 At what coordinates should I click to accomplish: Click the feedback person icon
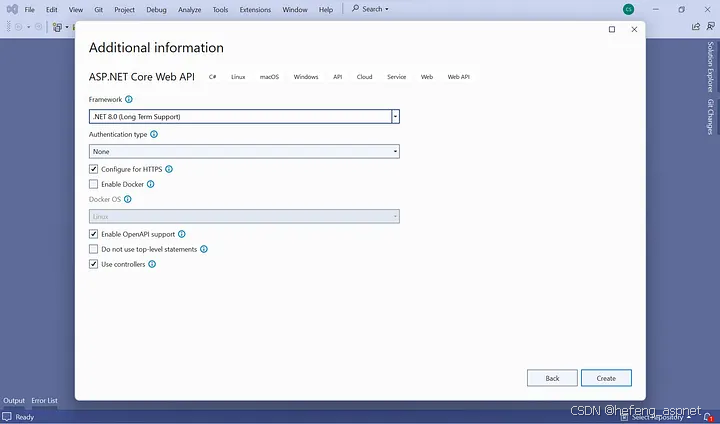coord(711,27)
